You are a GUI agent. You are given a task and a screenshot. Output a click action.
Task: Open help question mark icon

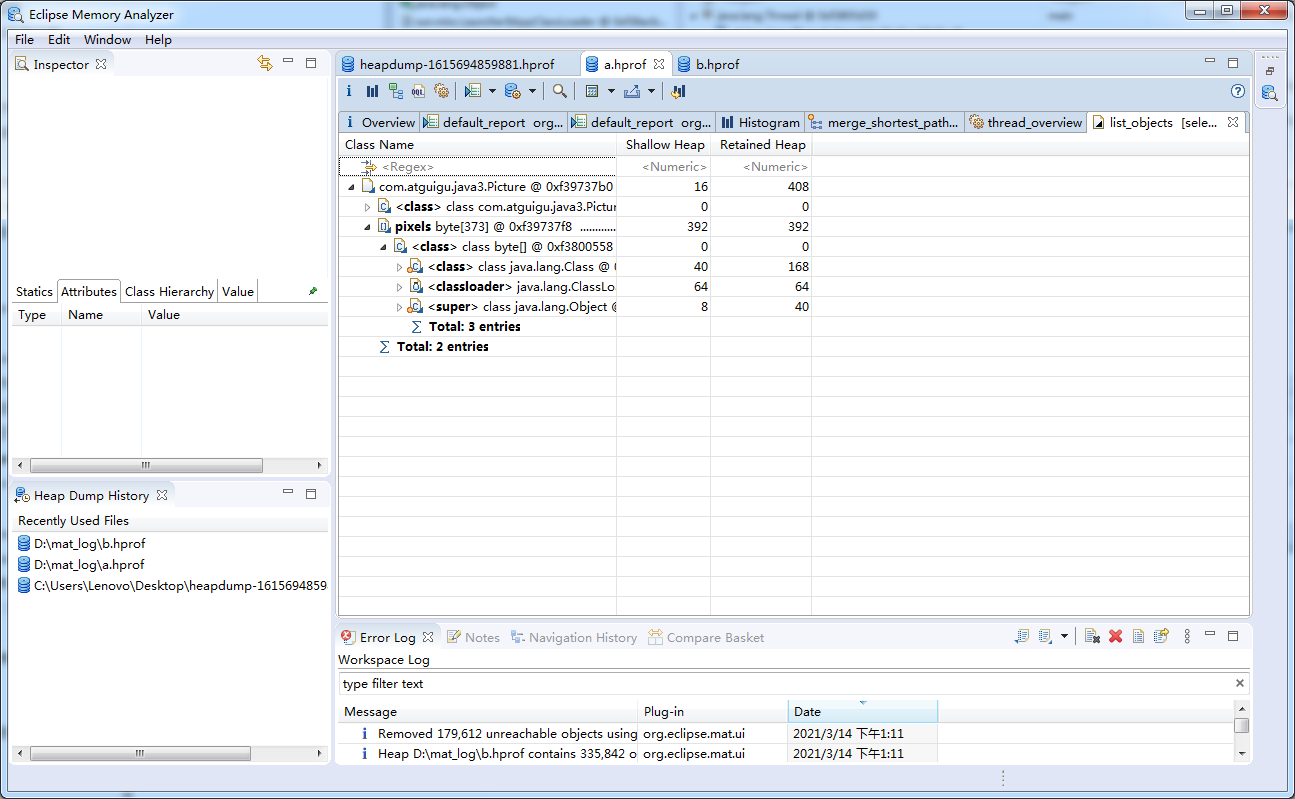click(1238, 91)
